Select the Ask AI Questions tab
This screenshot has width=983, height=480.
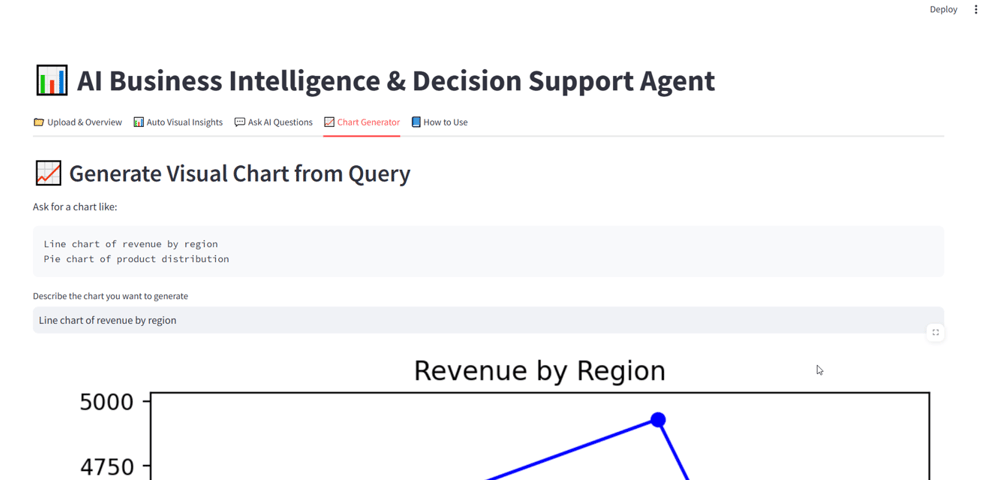[273, 122]
